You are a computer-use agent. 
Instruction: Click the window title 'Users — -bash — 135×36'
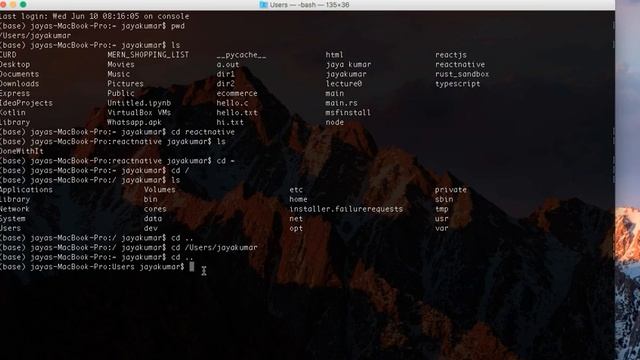pyautogui.click(x=310, y=5)
